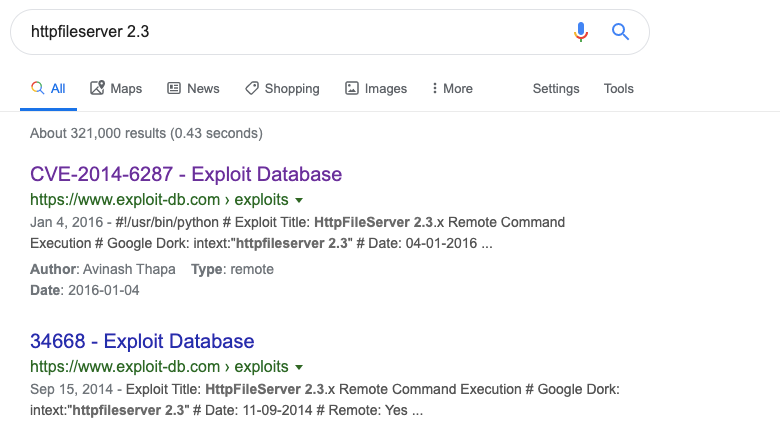
Task: Click the News newspaper icon
Action: coord(174,88)
